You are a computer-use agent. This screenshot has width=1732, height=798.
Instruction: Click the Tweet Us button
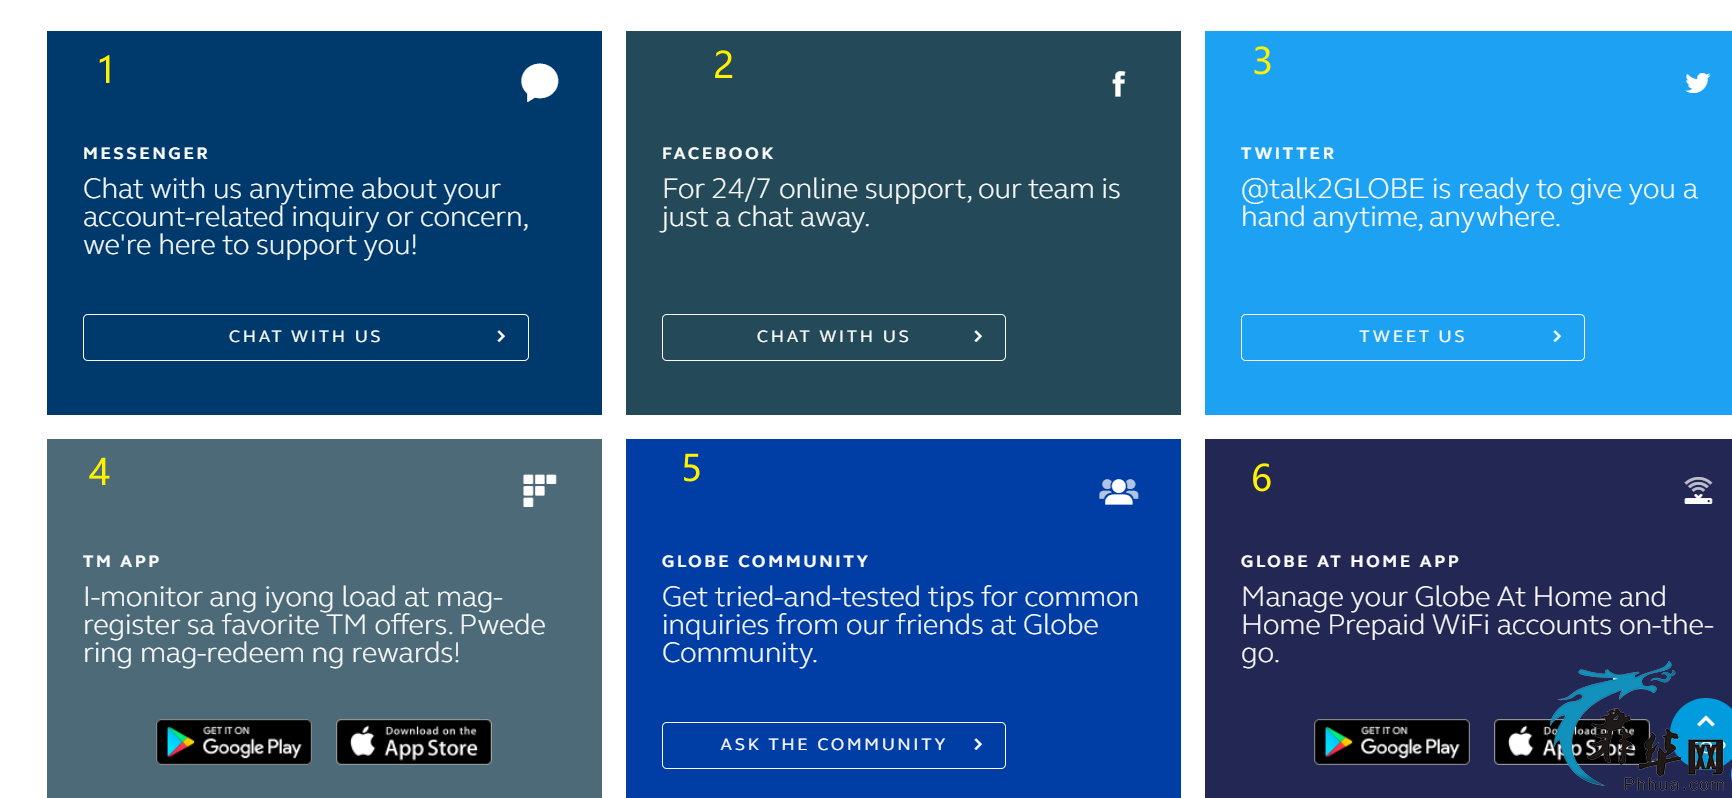(x=1413, y=337)
